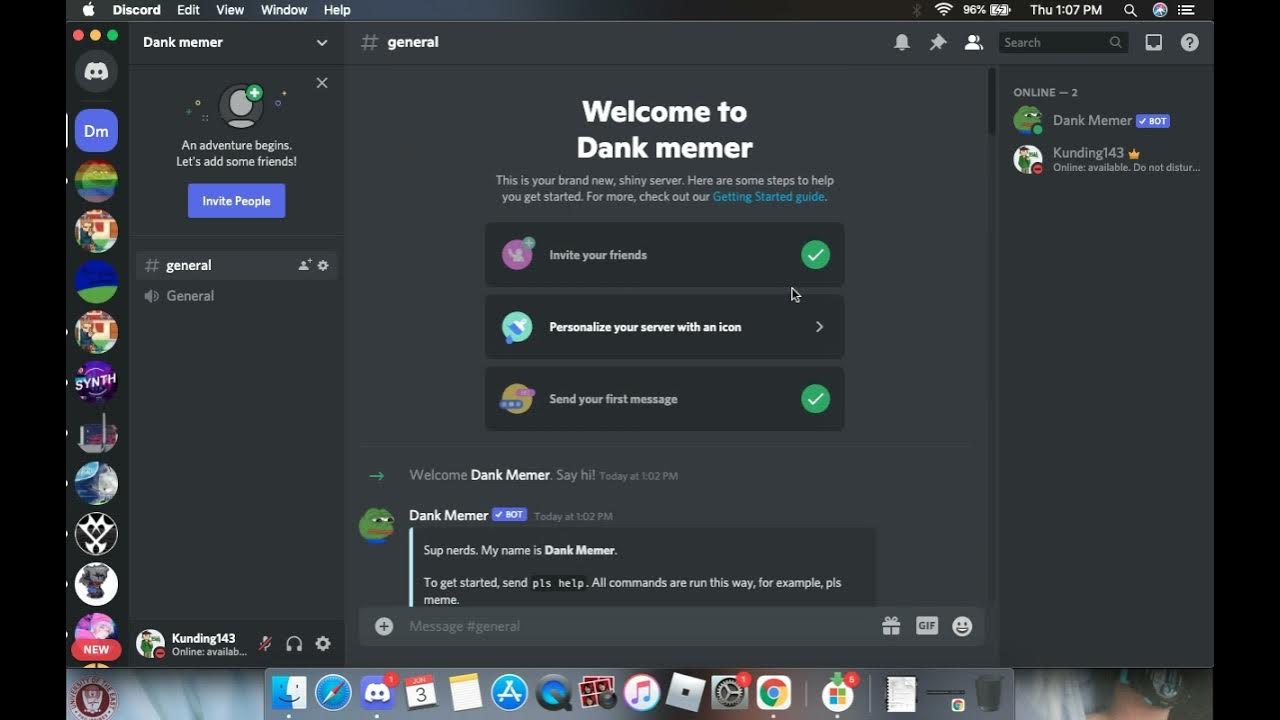Open Music app from the dock
Screen dimensions: 1280x720
point(641,692)
